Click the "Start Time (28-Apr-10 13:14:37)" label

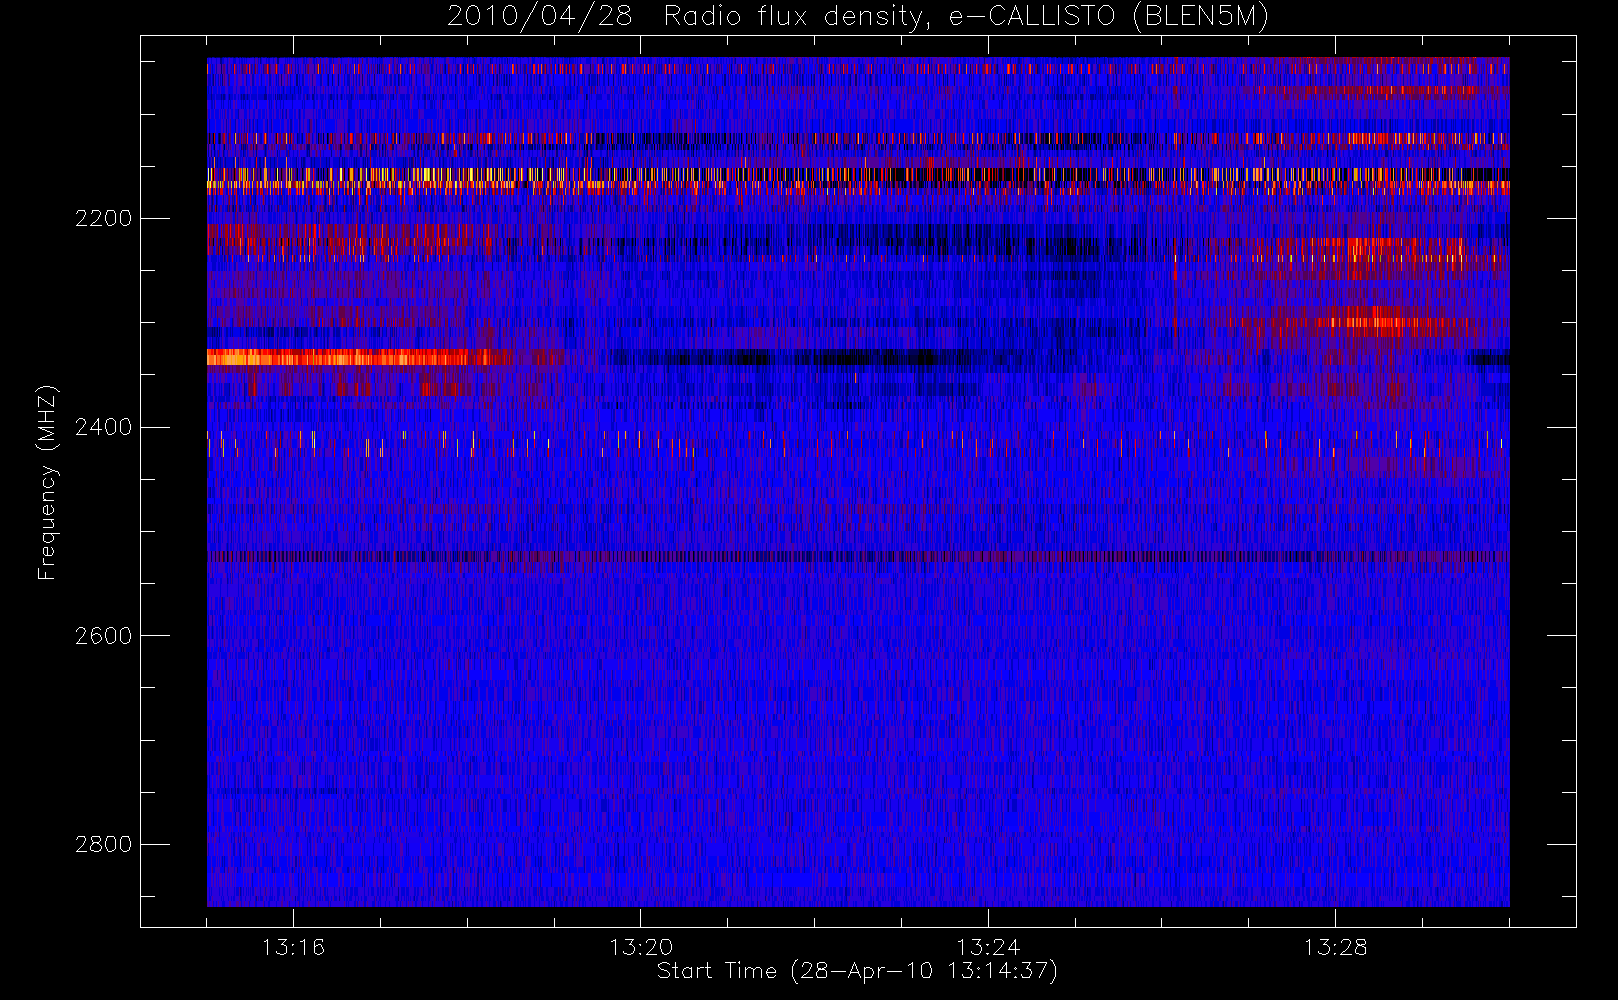[x=857, y=971]
